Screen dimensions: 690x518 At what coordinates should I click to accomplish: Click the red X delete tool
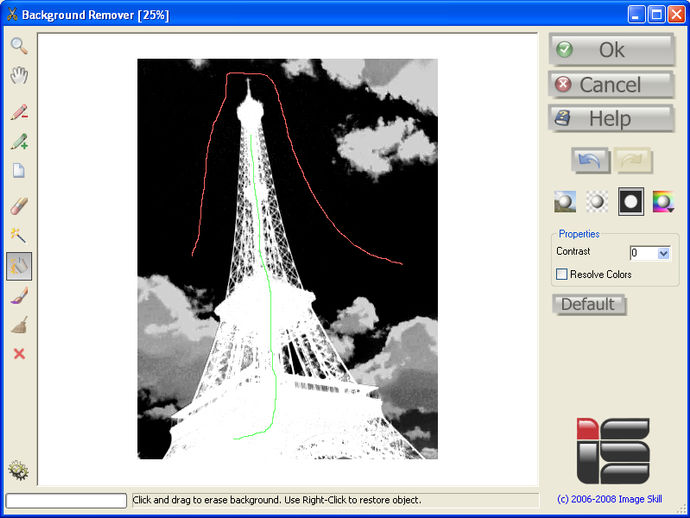click(x=19, y=354)
